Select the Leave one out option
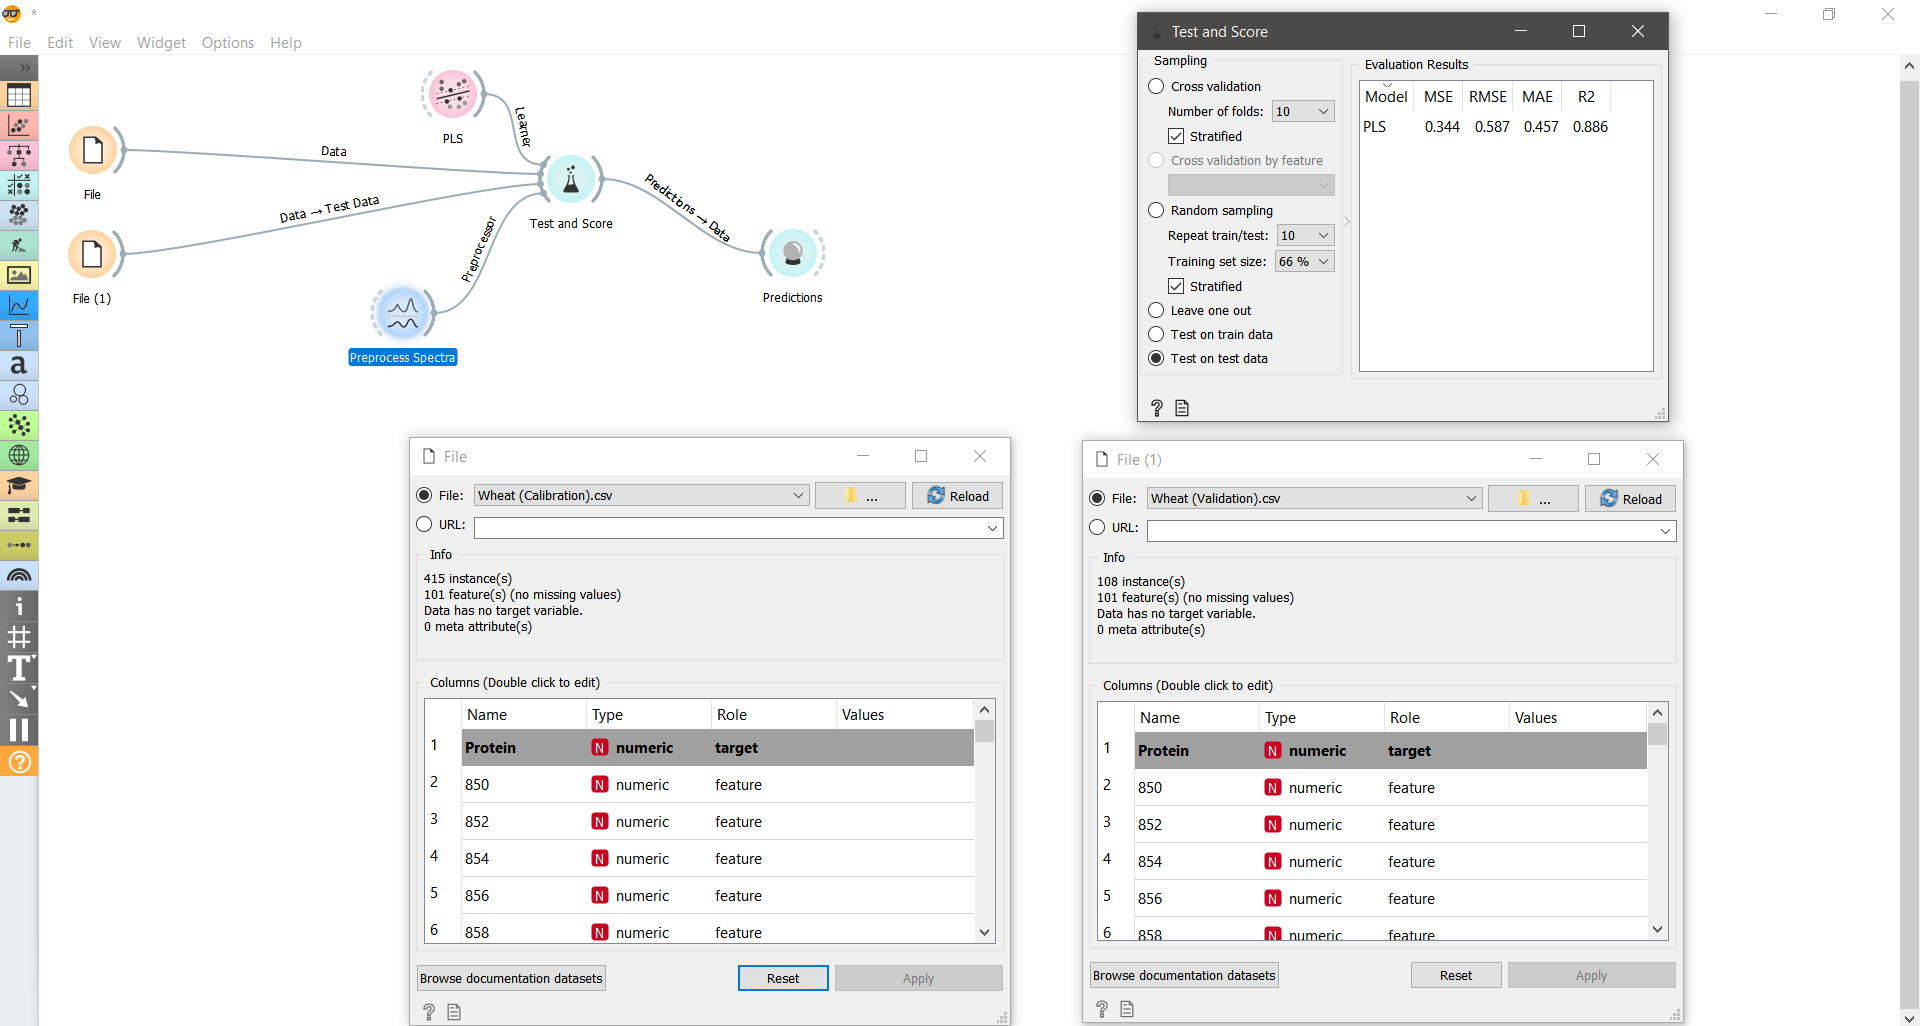 click(x=1155, y=310)
